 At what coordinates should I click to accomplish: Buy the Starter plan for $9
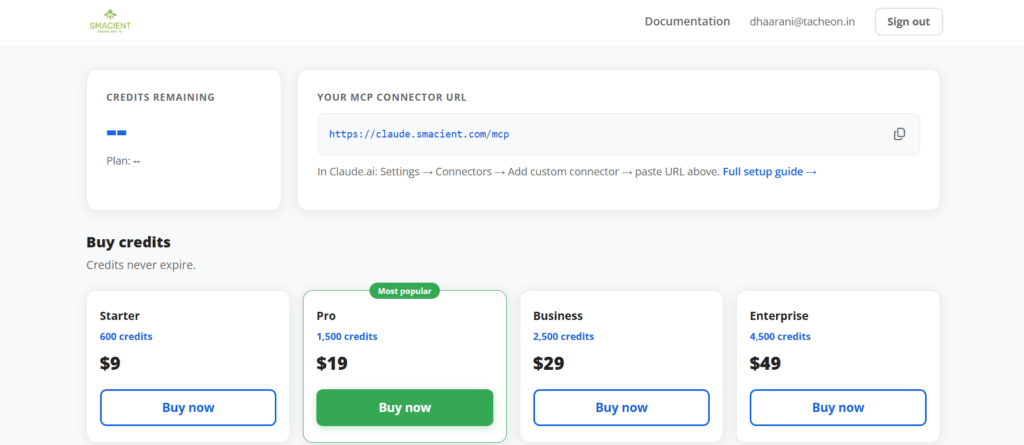coord(188,407)
